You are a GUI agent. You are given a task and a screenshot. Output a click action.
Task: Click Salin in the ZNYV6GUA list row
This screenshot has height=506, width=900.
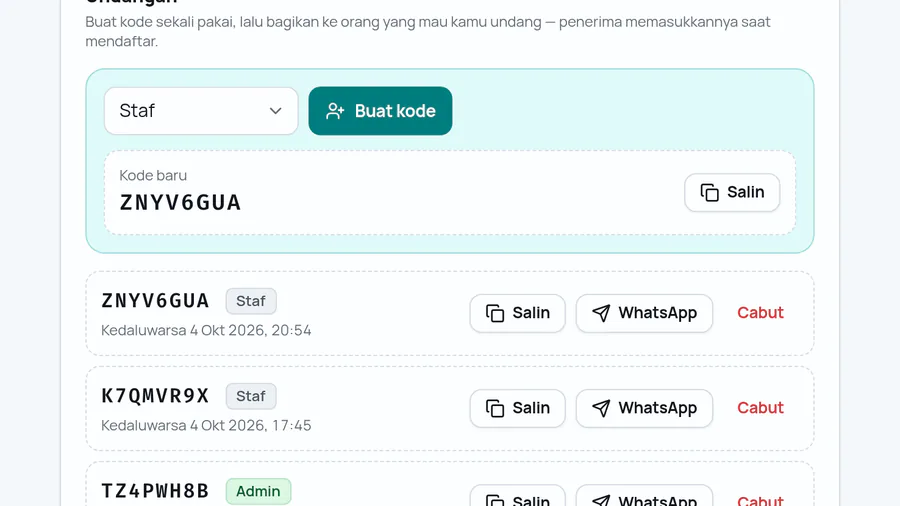[517, 313]
